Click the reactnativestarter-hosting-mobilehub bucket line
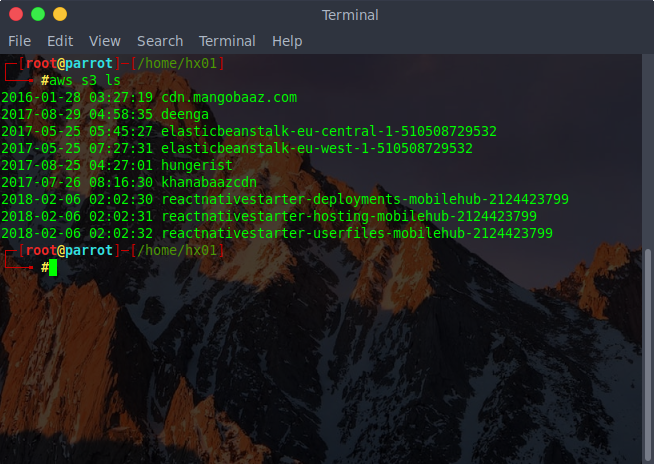 [269, 216]
